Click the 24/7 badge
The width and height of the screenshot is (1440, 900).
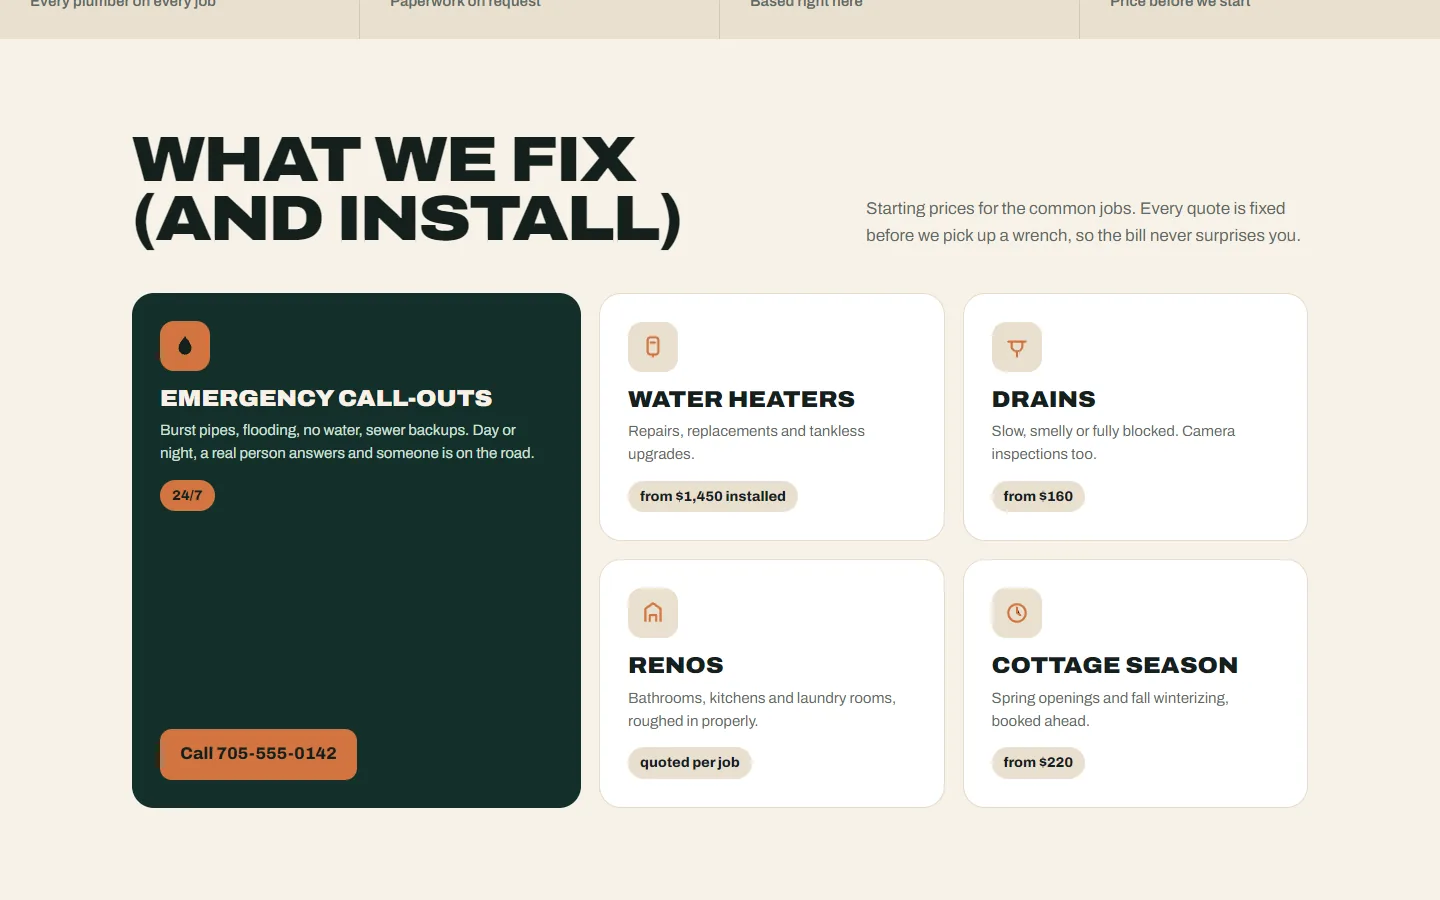tap(187, 495)
